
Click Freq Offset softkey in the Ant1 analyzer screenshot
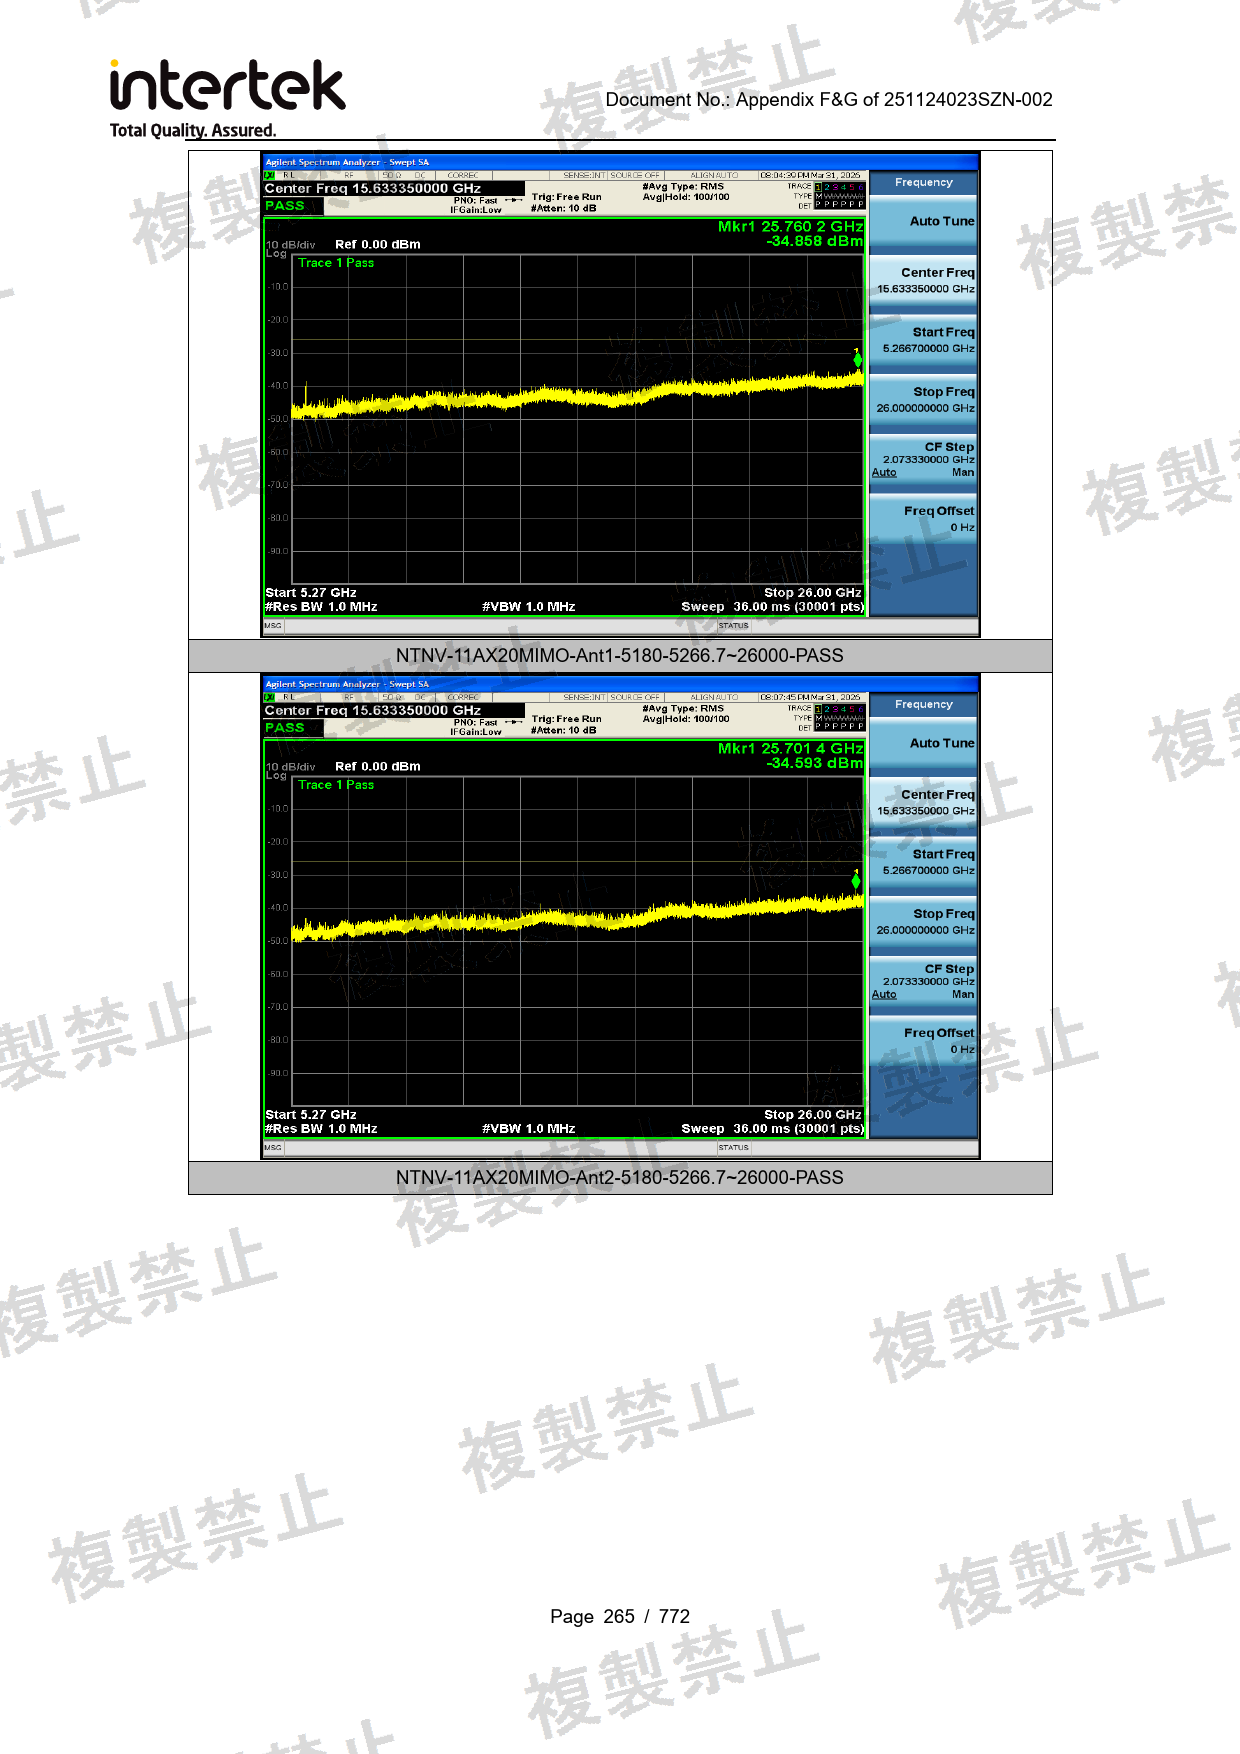click(923, 519)
